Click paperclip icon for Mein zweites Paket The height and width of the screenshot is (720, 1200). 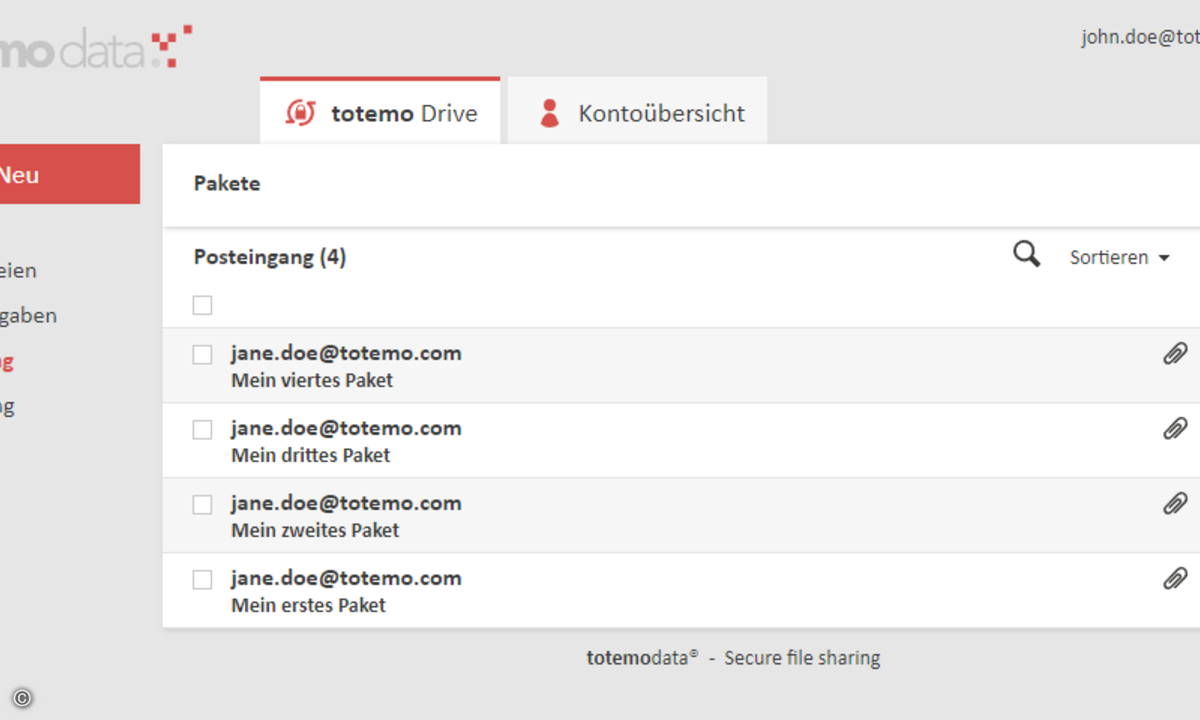[1175, 503]
